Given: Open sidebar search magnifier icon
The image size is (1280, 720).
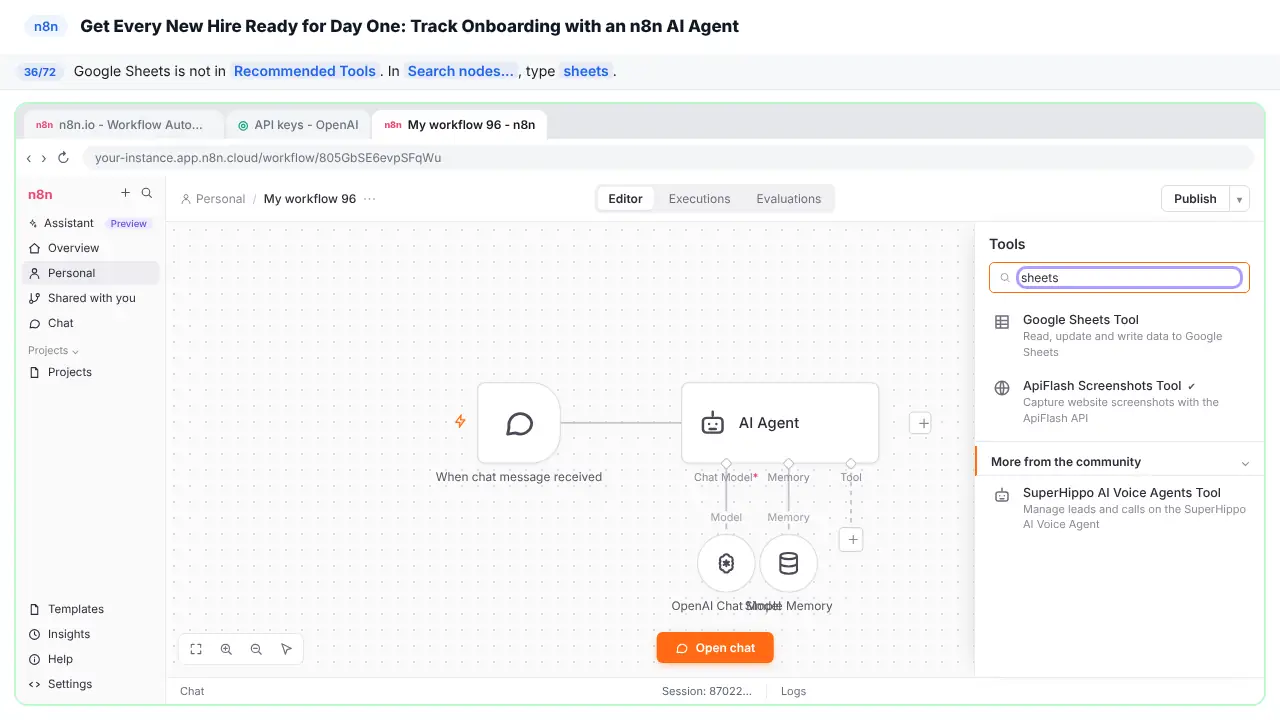Looking at the screenshot, I should coord(147,193).
